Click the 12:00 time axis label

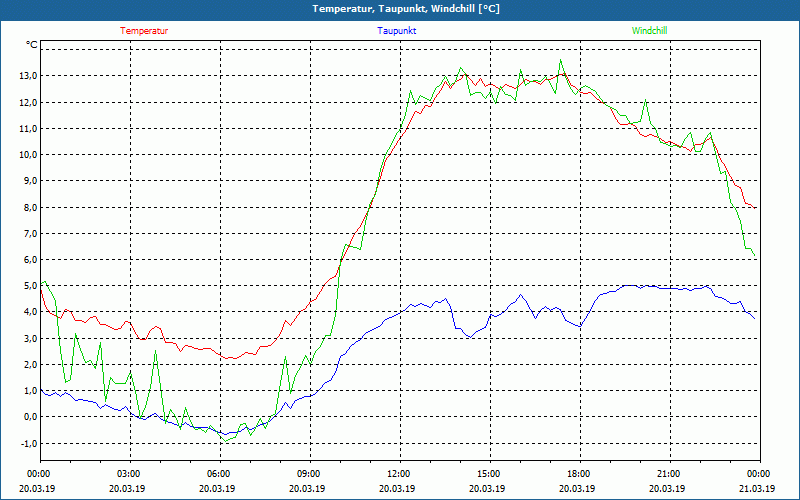(x=400, y=474)
